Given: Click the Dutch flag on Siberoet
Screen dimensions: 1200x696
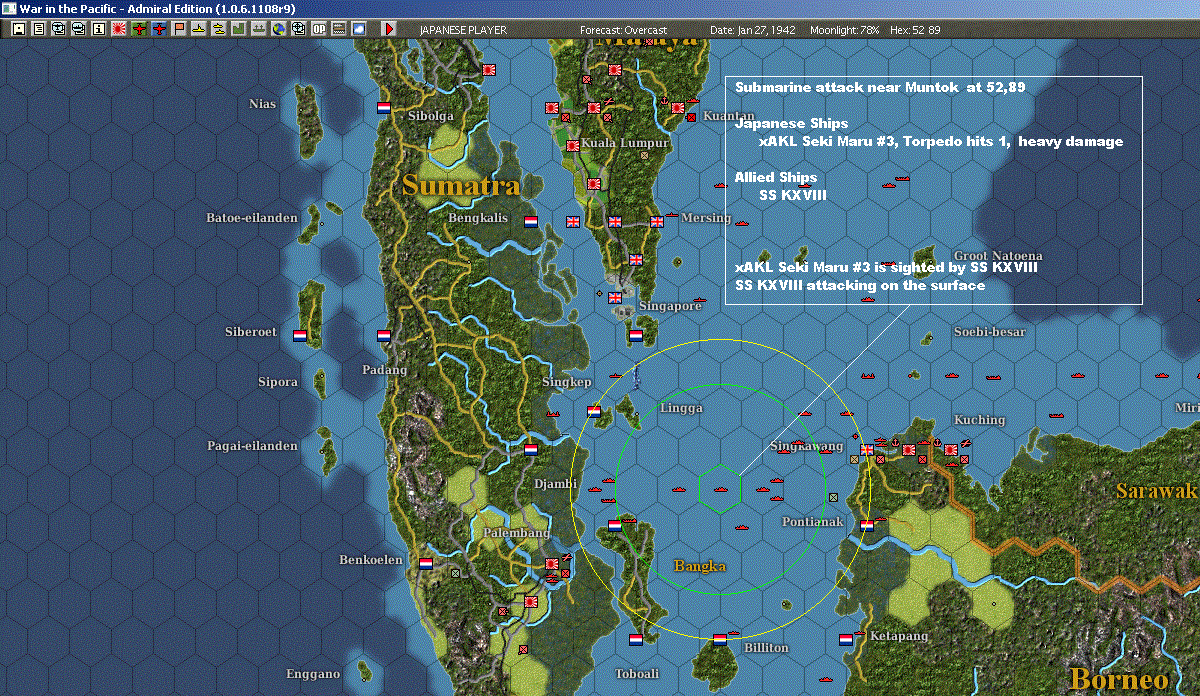Looking at the screenshot, I should 300,336.
